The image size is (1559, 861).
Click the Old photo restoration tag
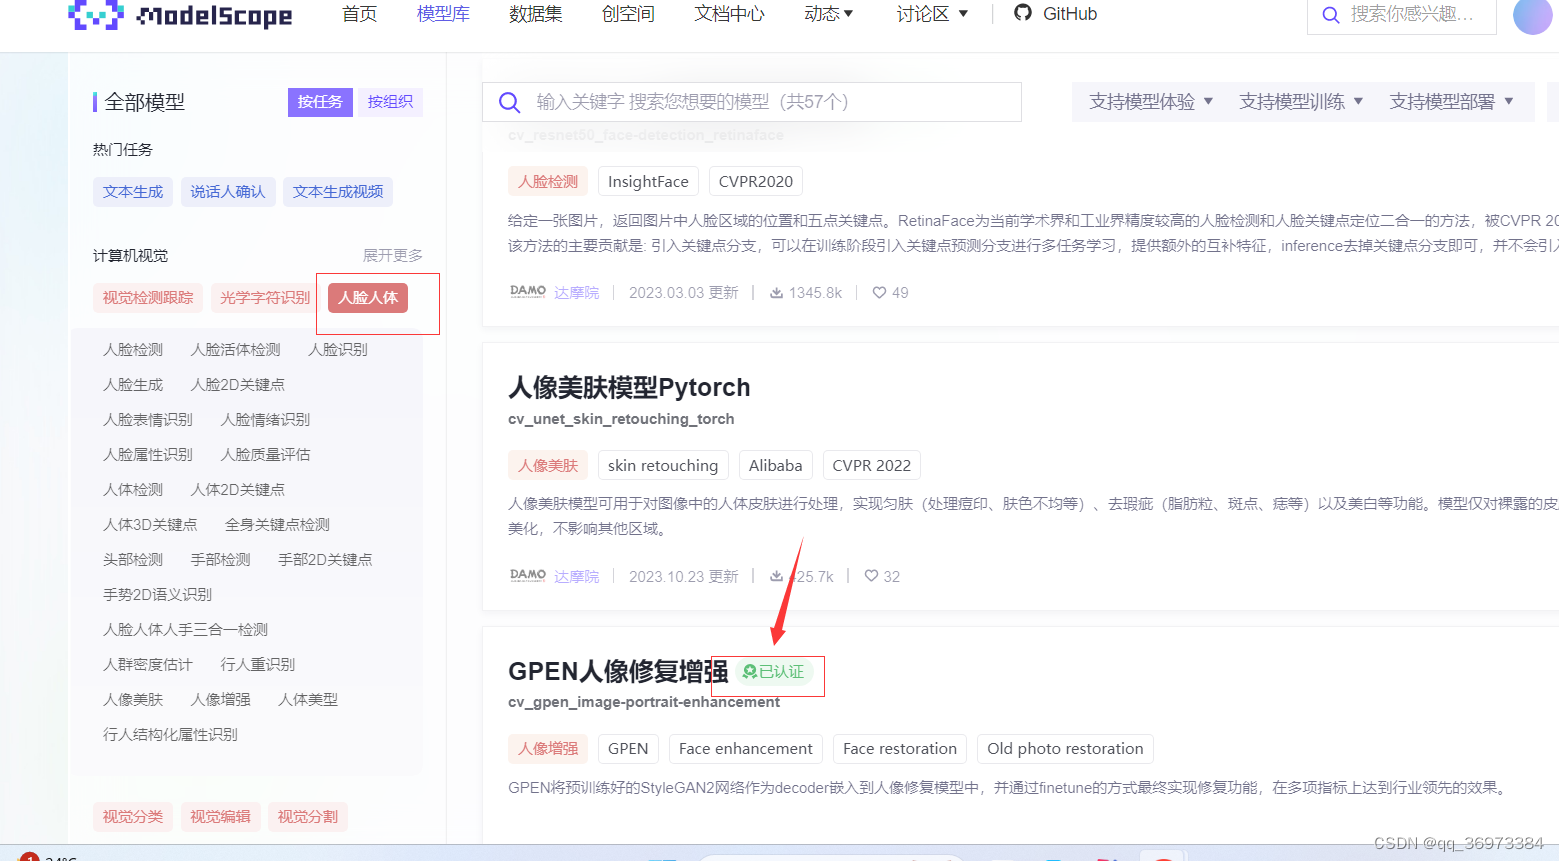(x=1065, y=749)
